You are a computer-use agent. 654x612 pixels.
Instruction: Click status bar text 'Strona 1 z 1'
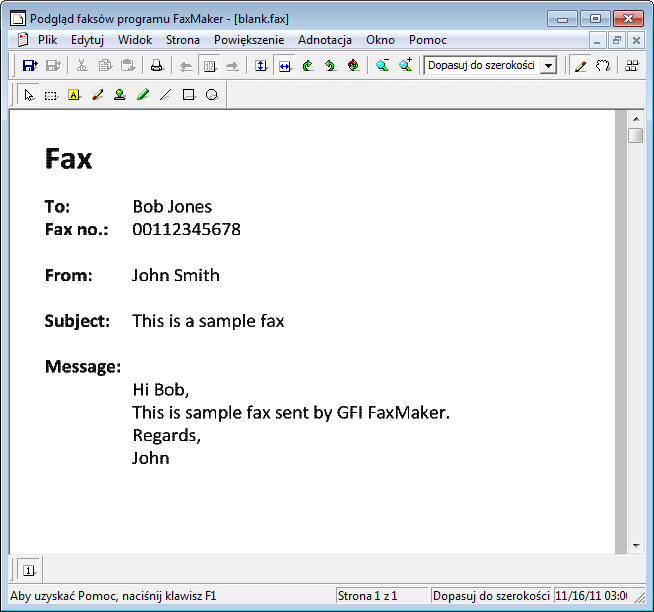367,596
